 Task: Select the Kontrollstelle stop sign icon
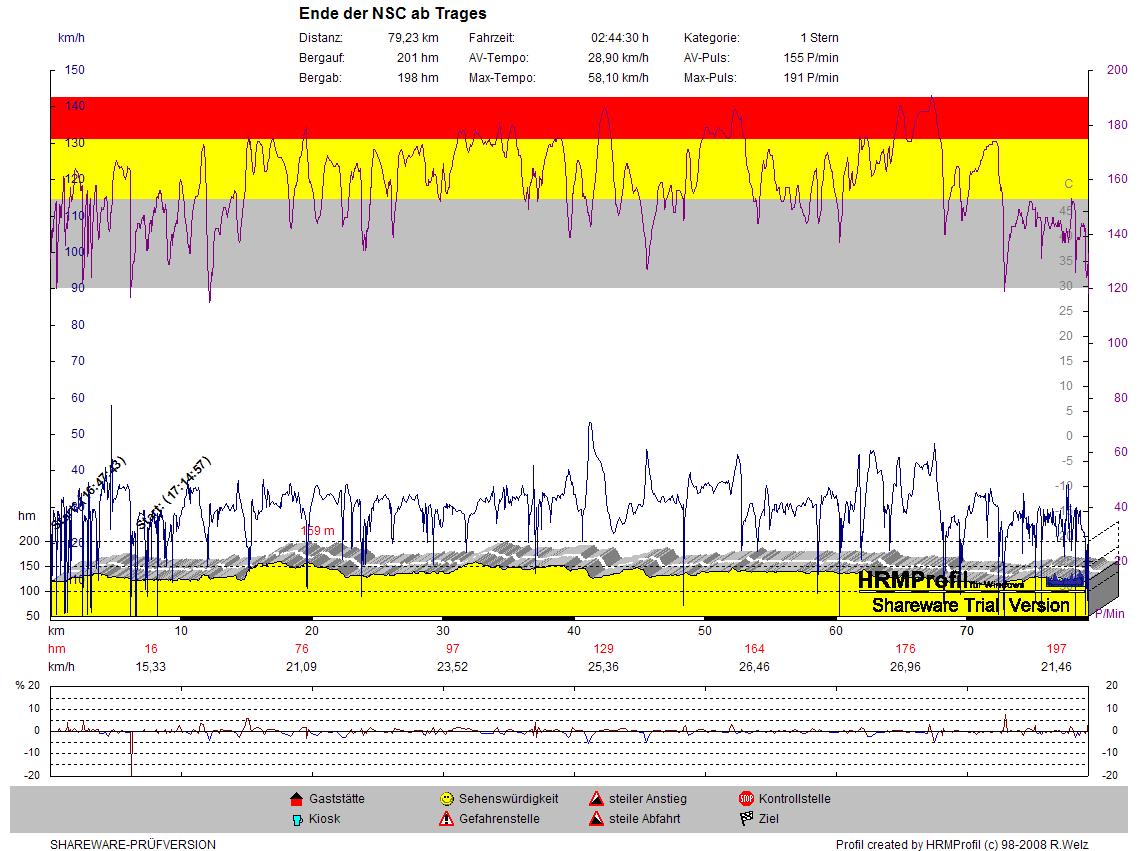[x=746, y=799]
